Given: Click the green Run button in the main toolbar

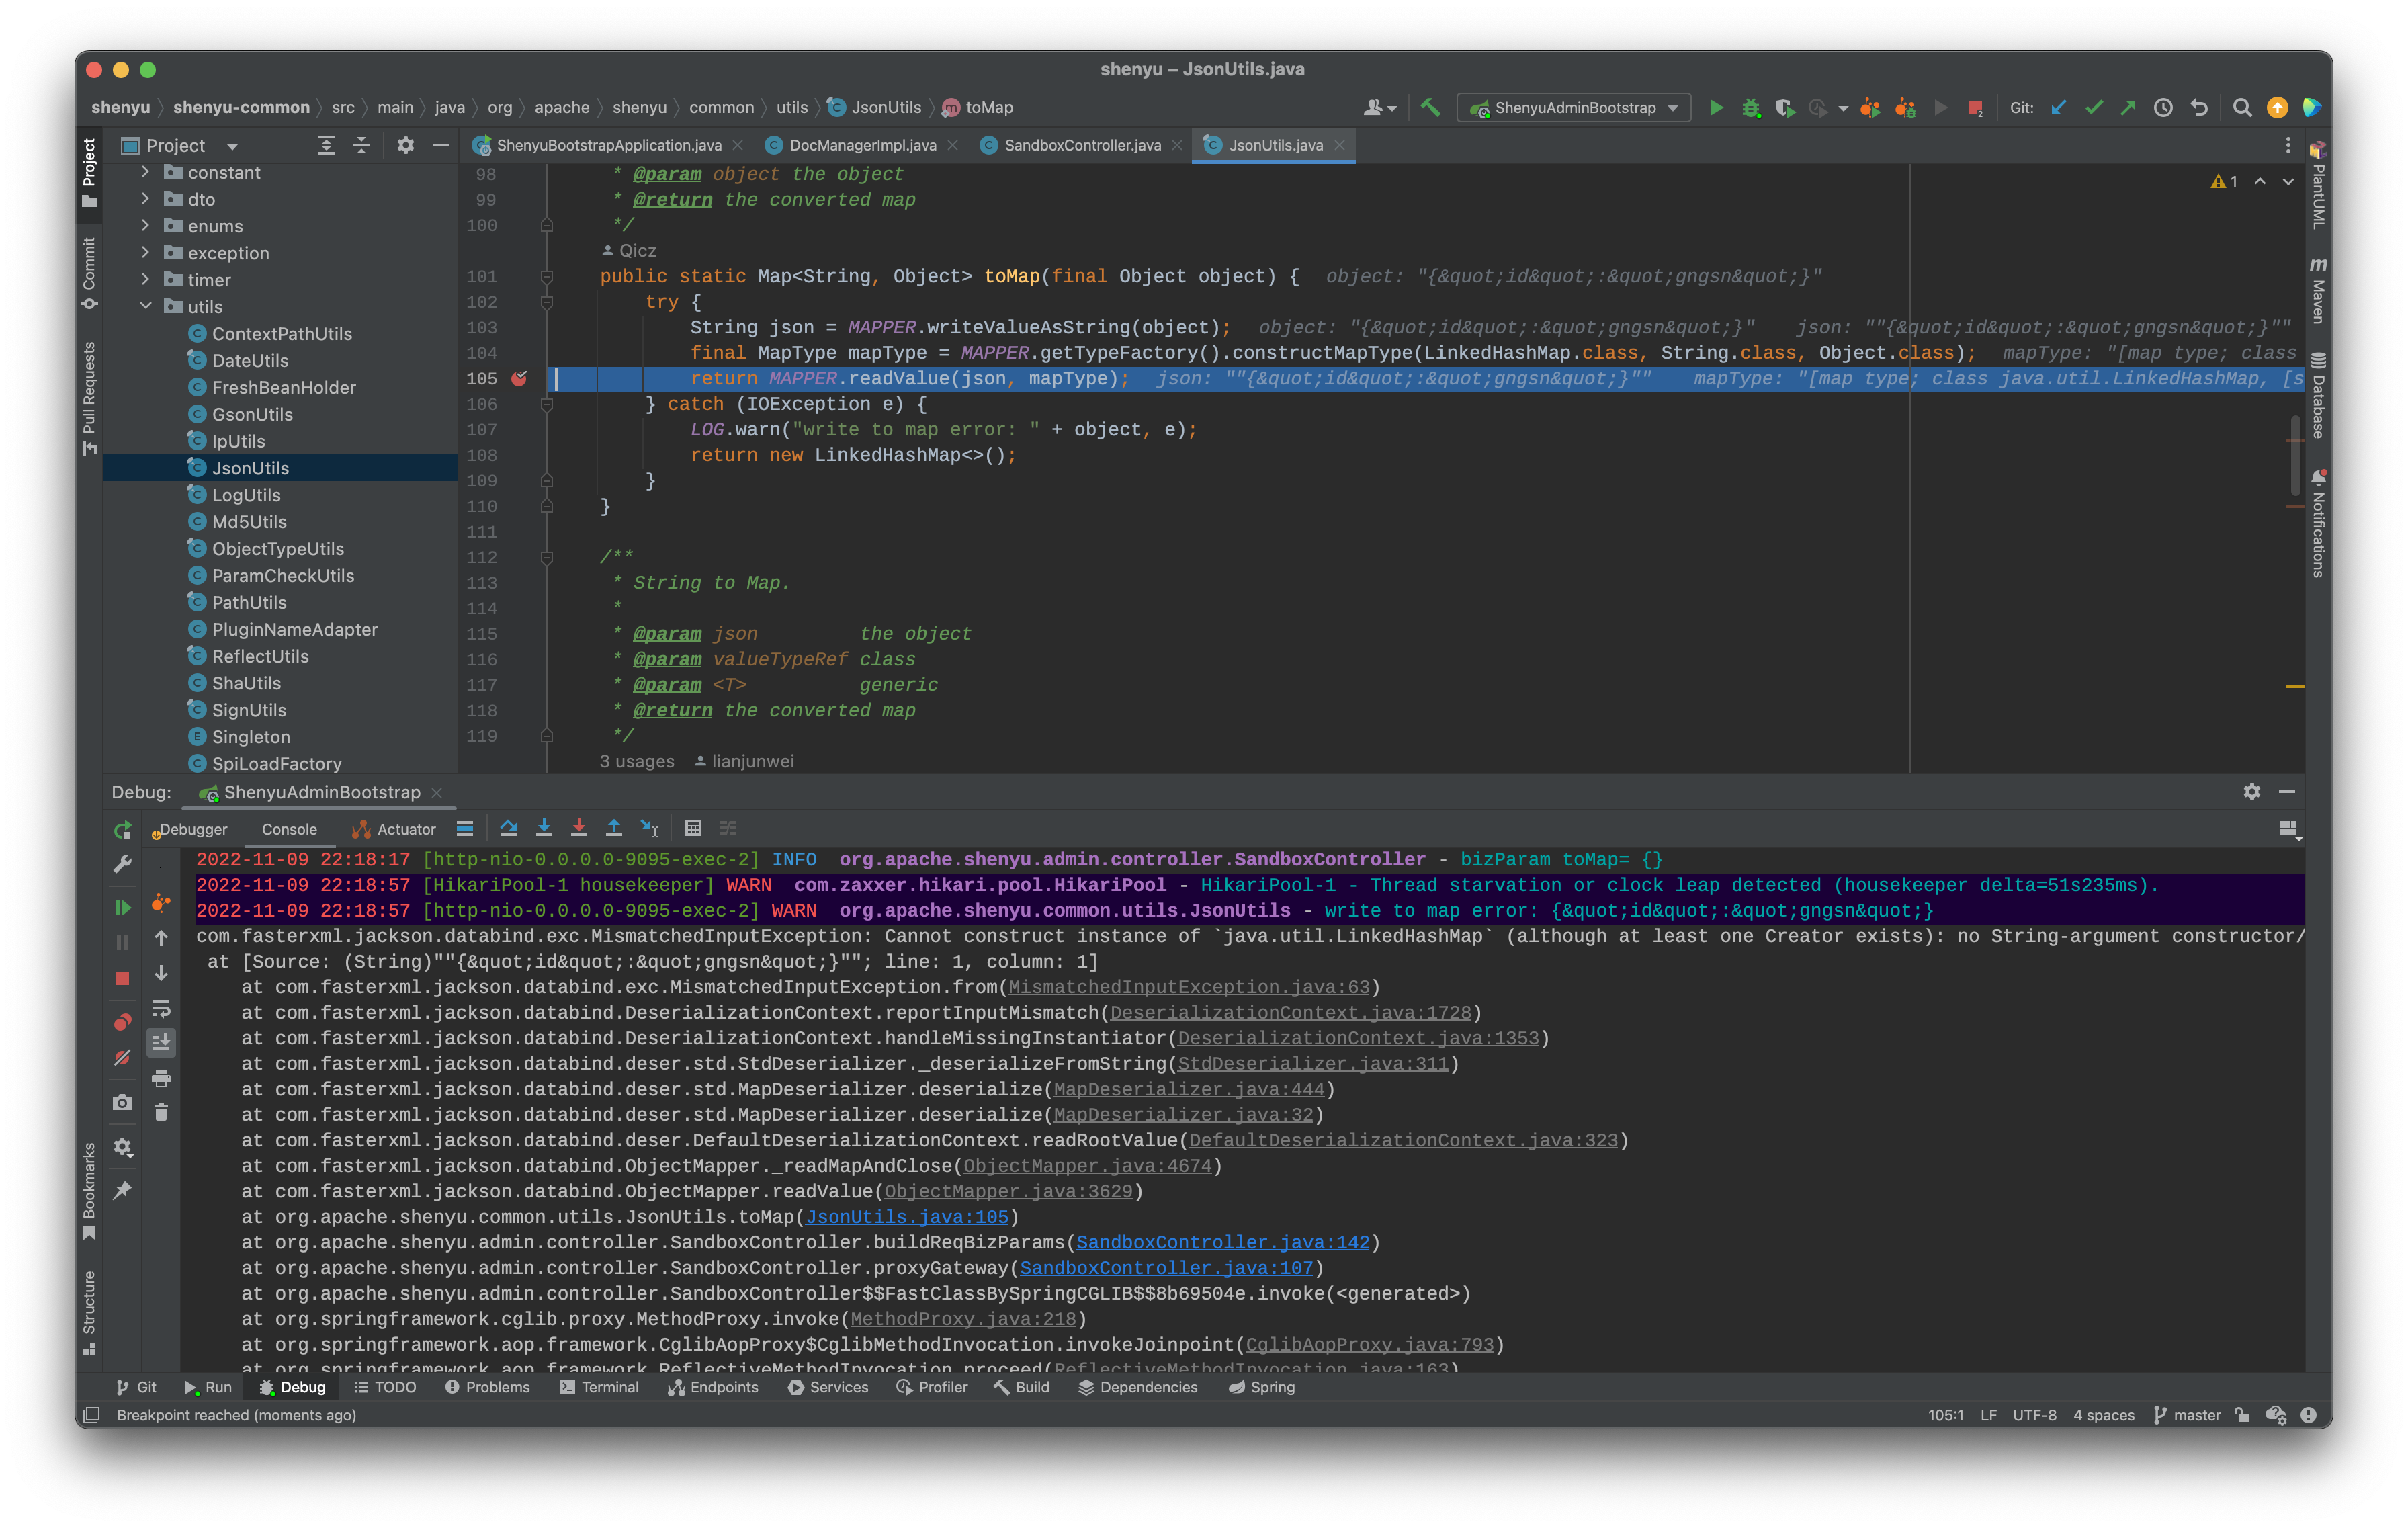Looking at the screenshot, I should coord(1716,107).
